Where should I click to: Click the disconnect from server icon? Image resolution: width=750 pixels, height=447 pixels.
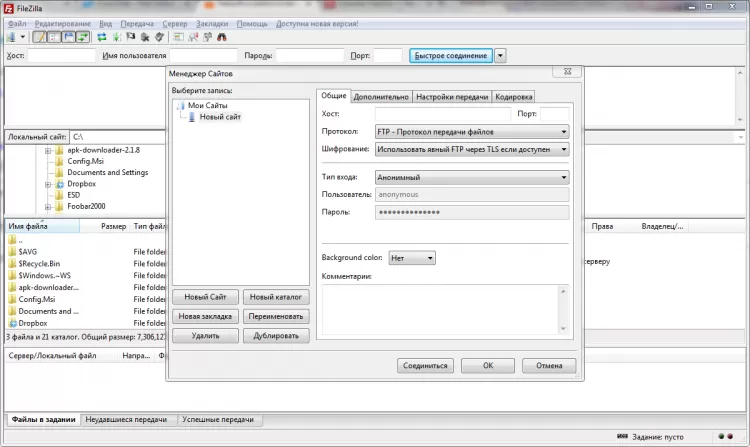pyautogui.click(x=145, y=37)
